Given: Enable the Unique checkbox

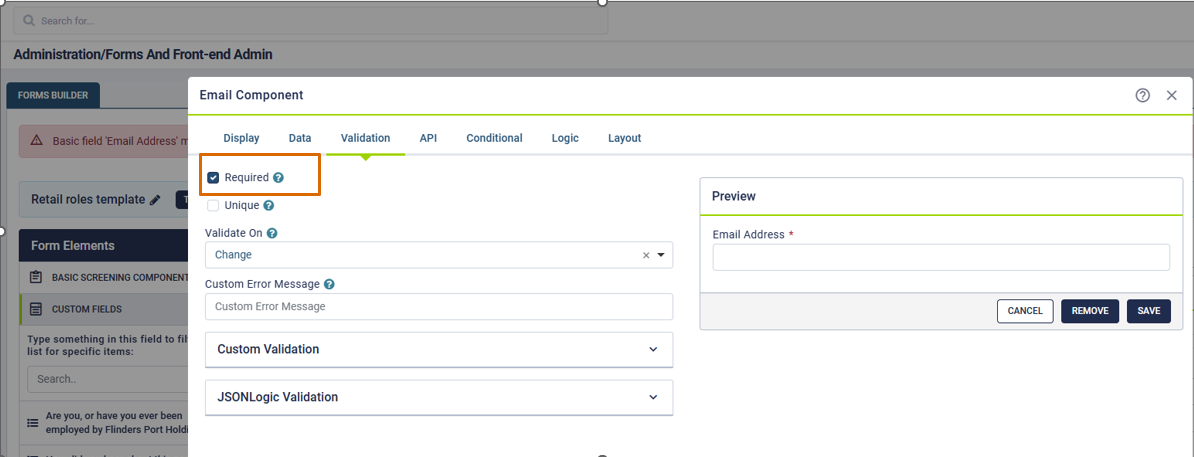Looking at the screenshot, I should click(x=213, y=206).
